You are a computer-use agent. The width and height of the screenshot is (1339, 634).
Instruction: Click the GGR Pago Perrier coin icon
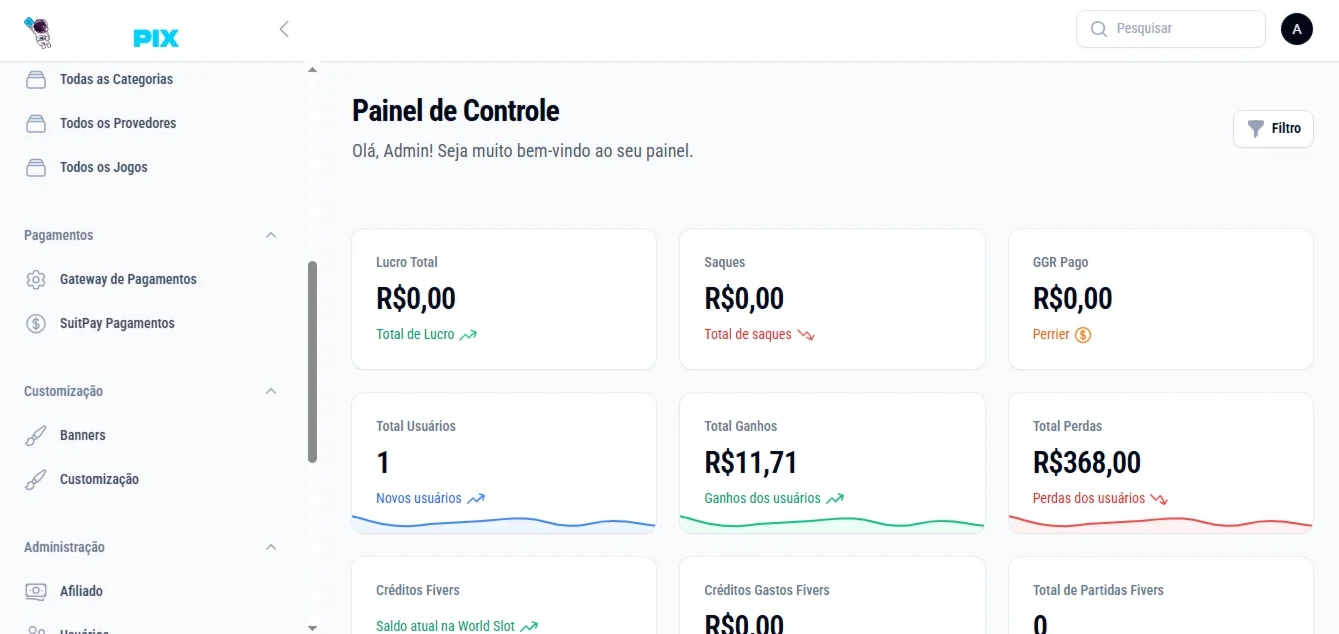[1083, 335]
